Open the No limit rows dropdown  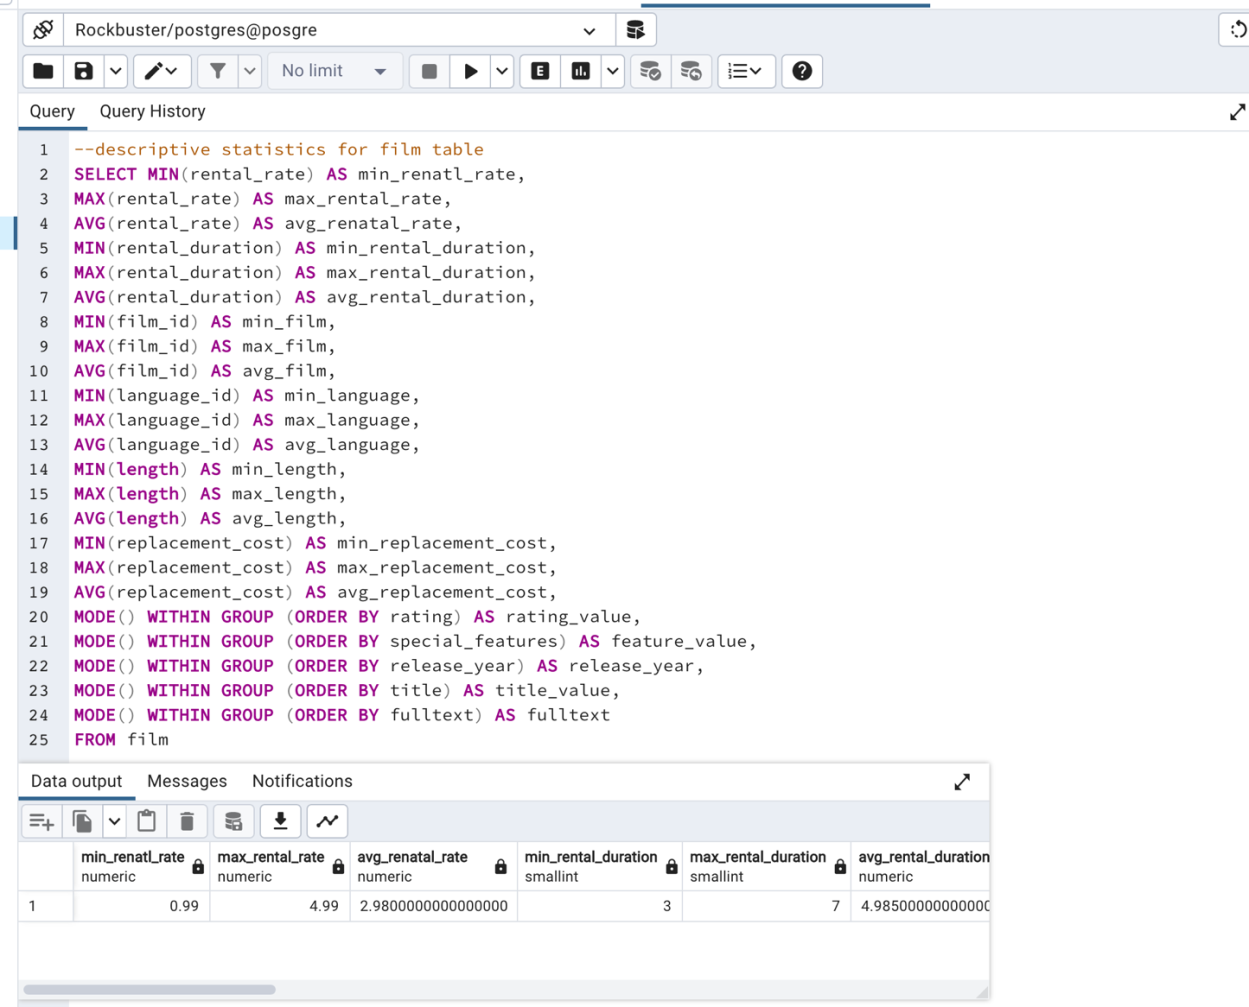tap(335, 70)
